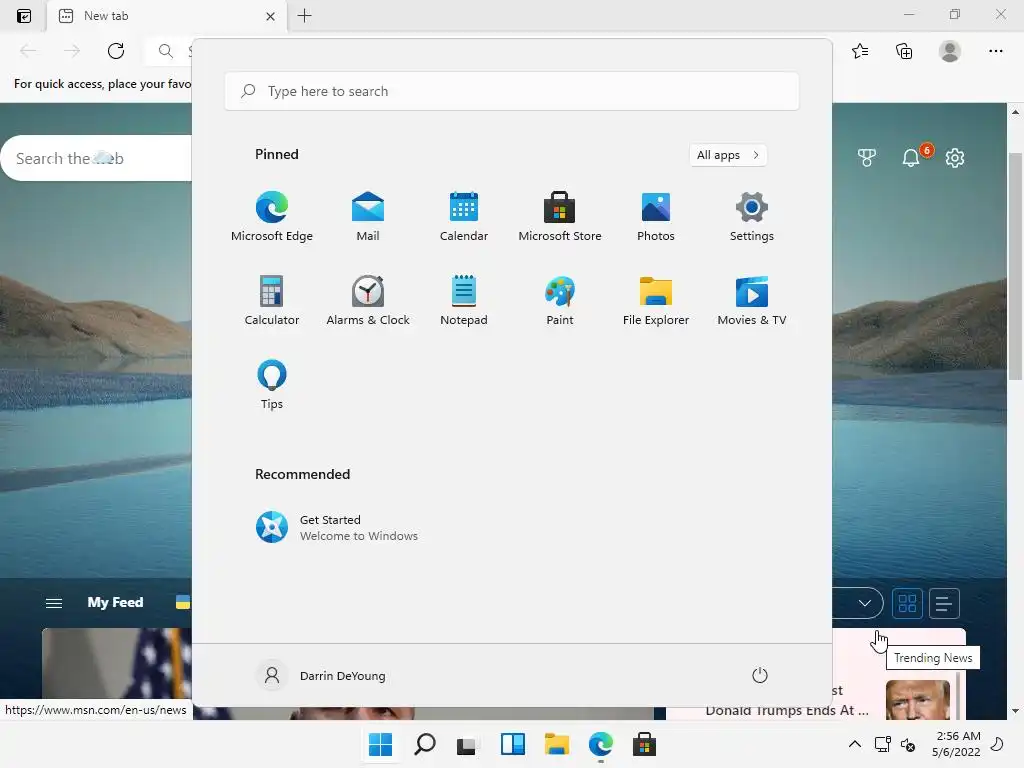Image resolution: width=1024 pixels, height=768 pixels.
Task: Select My Feed tab
Action: click(x=116, y=602)
